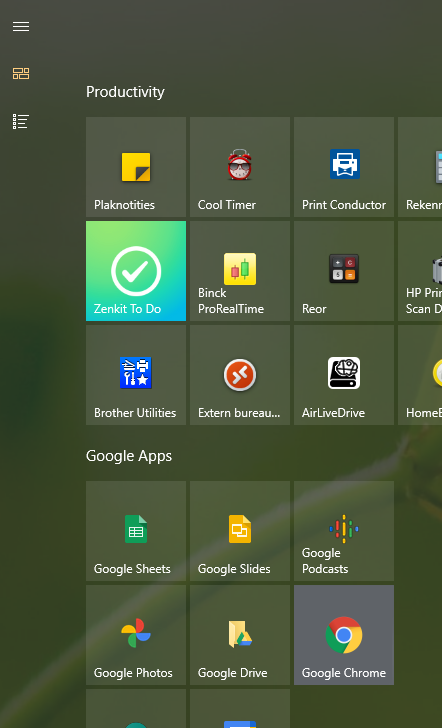Image resolution: width=442 pixels, height=728 pixels.
Task: Launch Zenkit To Do
Action: pyautogui.click(x=136, y=271)
